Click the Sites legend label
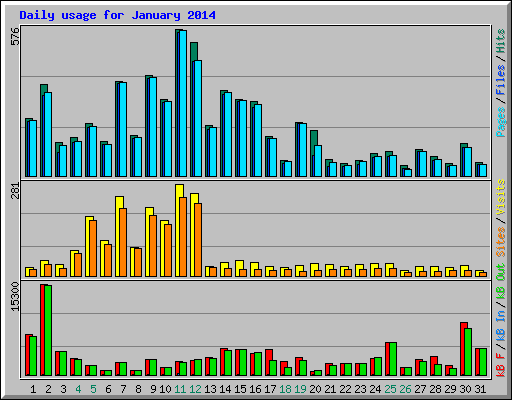The image size is (512, 400). tap(501, 241)
